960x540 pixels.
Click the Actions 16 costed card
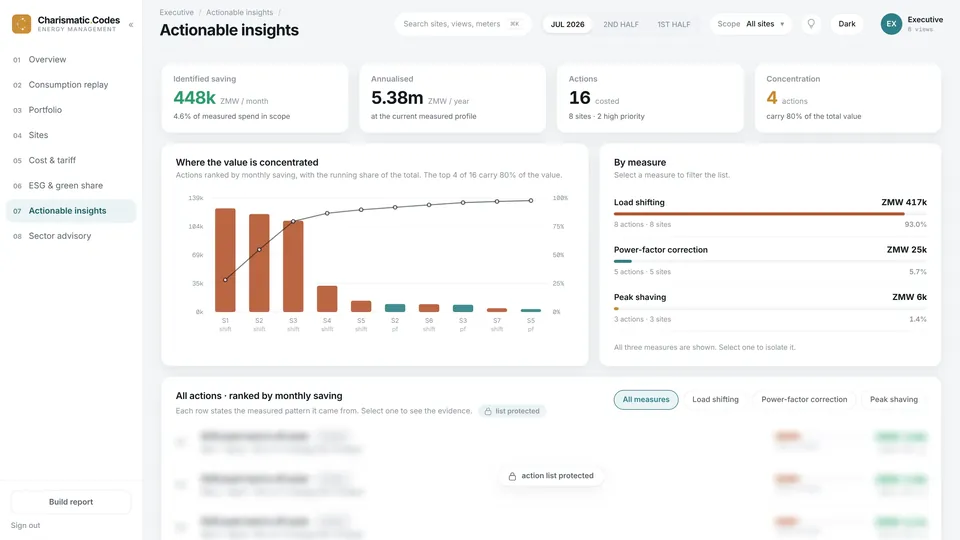tap(650, 98)
